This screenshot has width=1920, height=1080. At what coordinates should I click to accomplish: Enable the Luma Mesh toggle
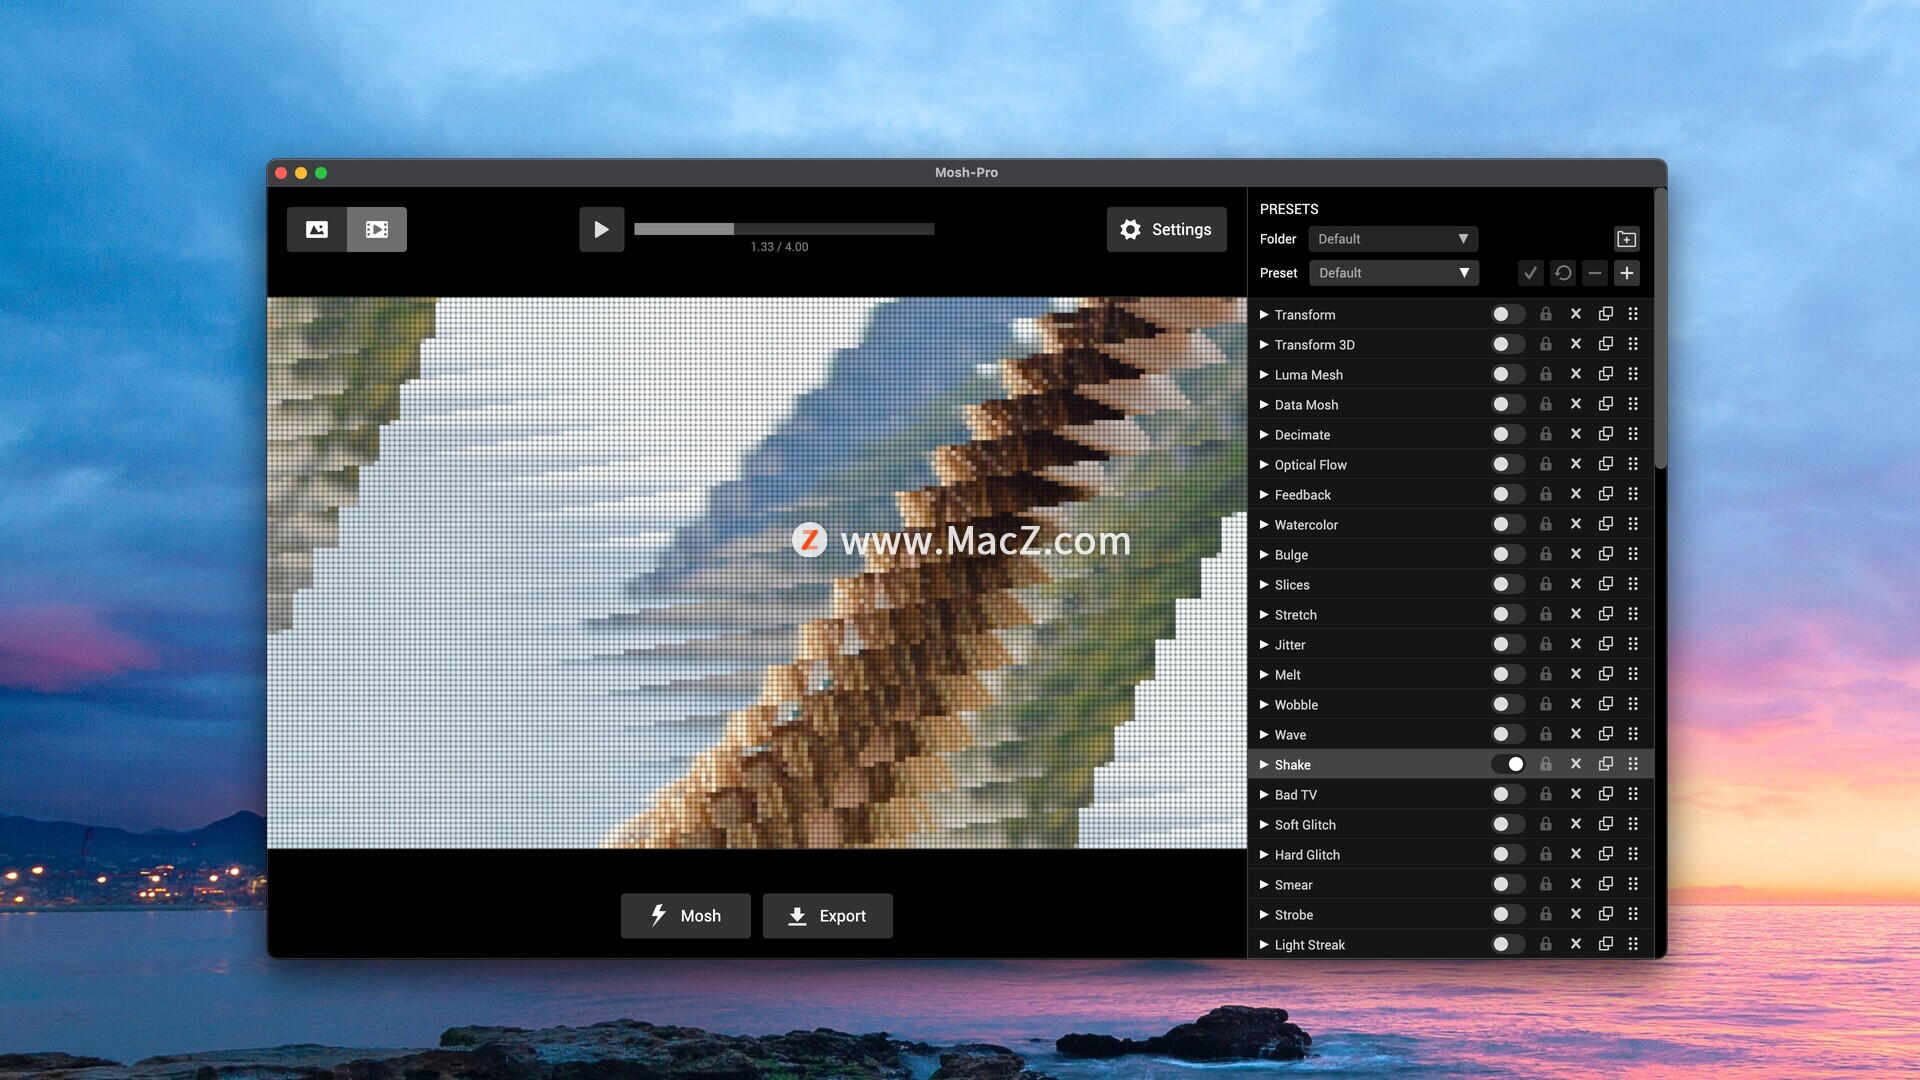point(1508,374)
